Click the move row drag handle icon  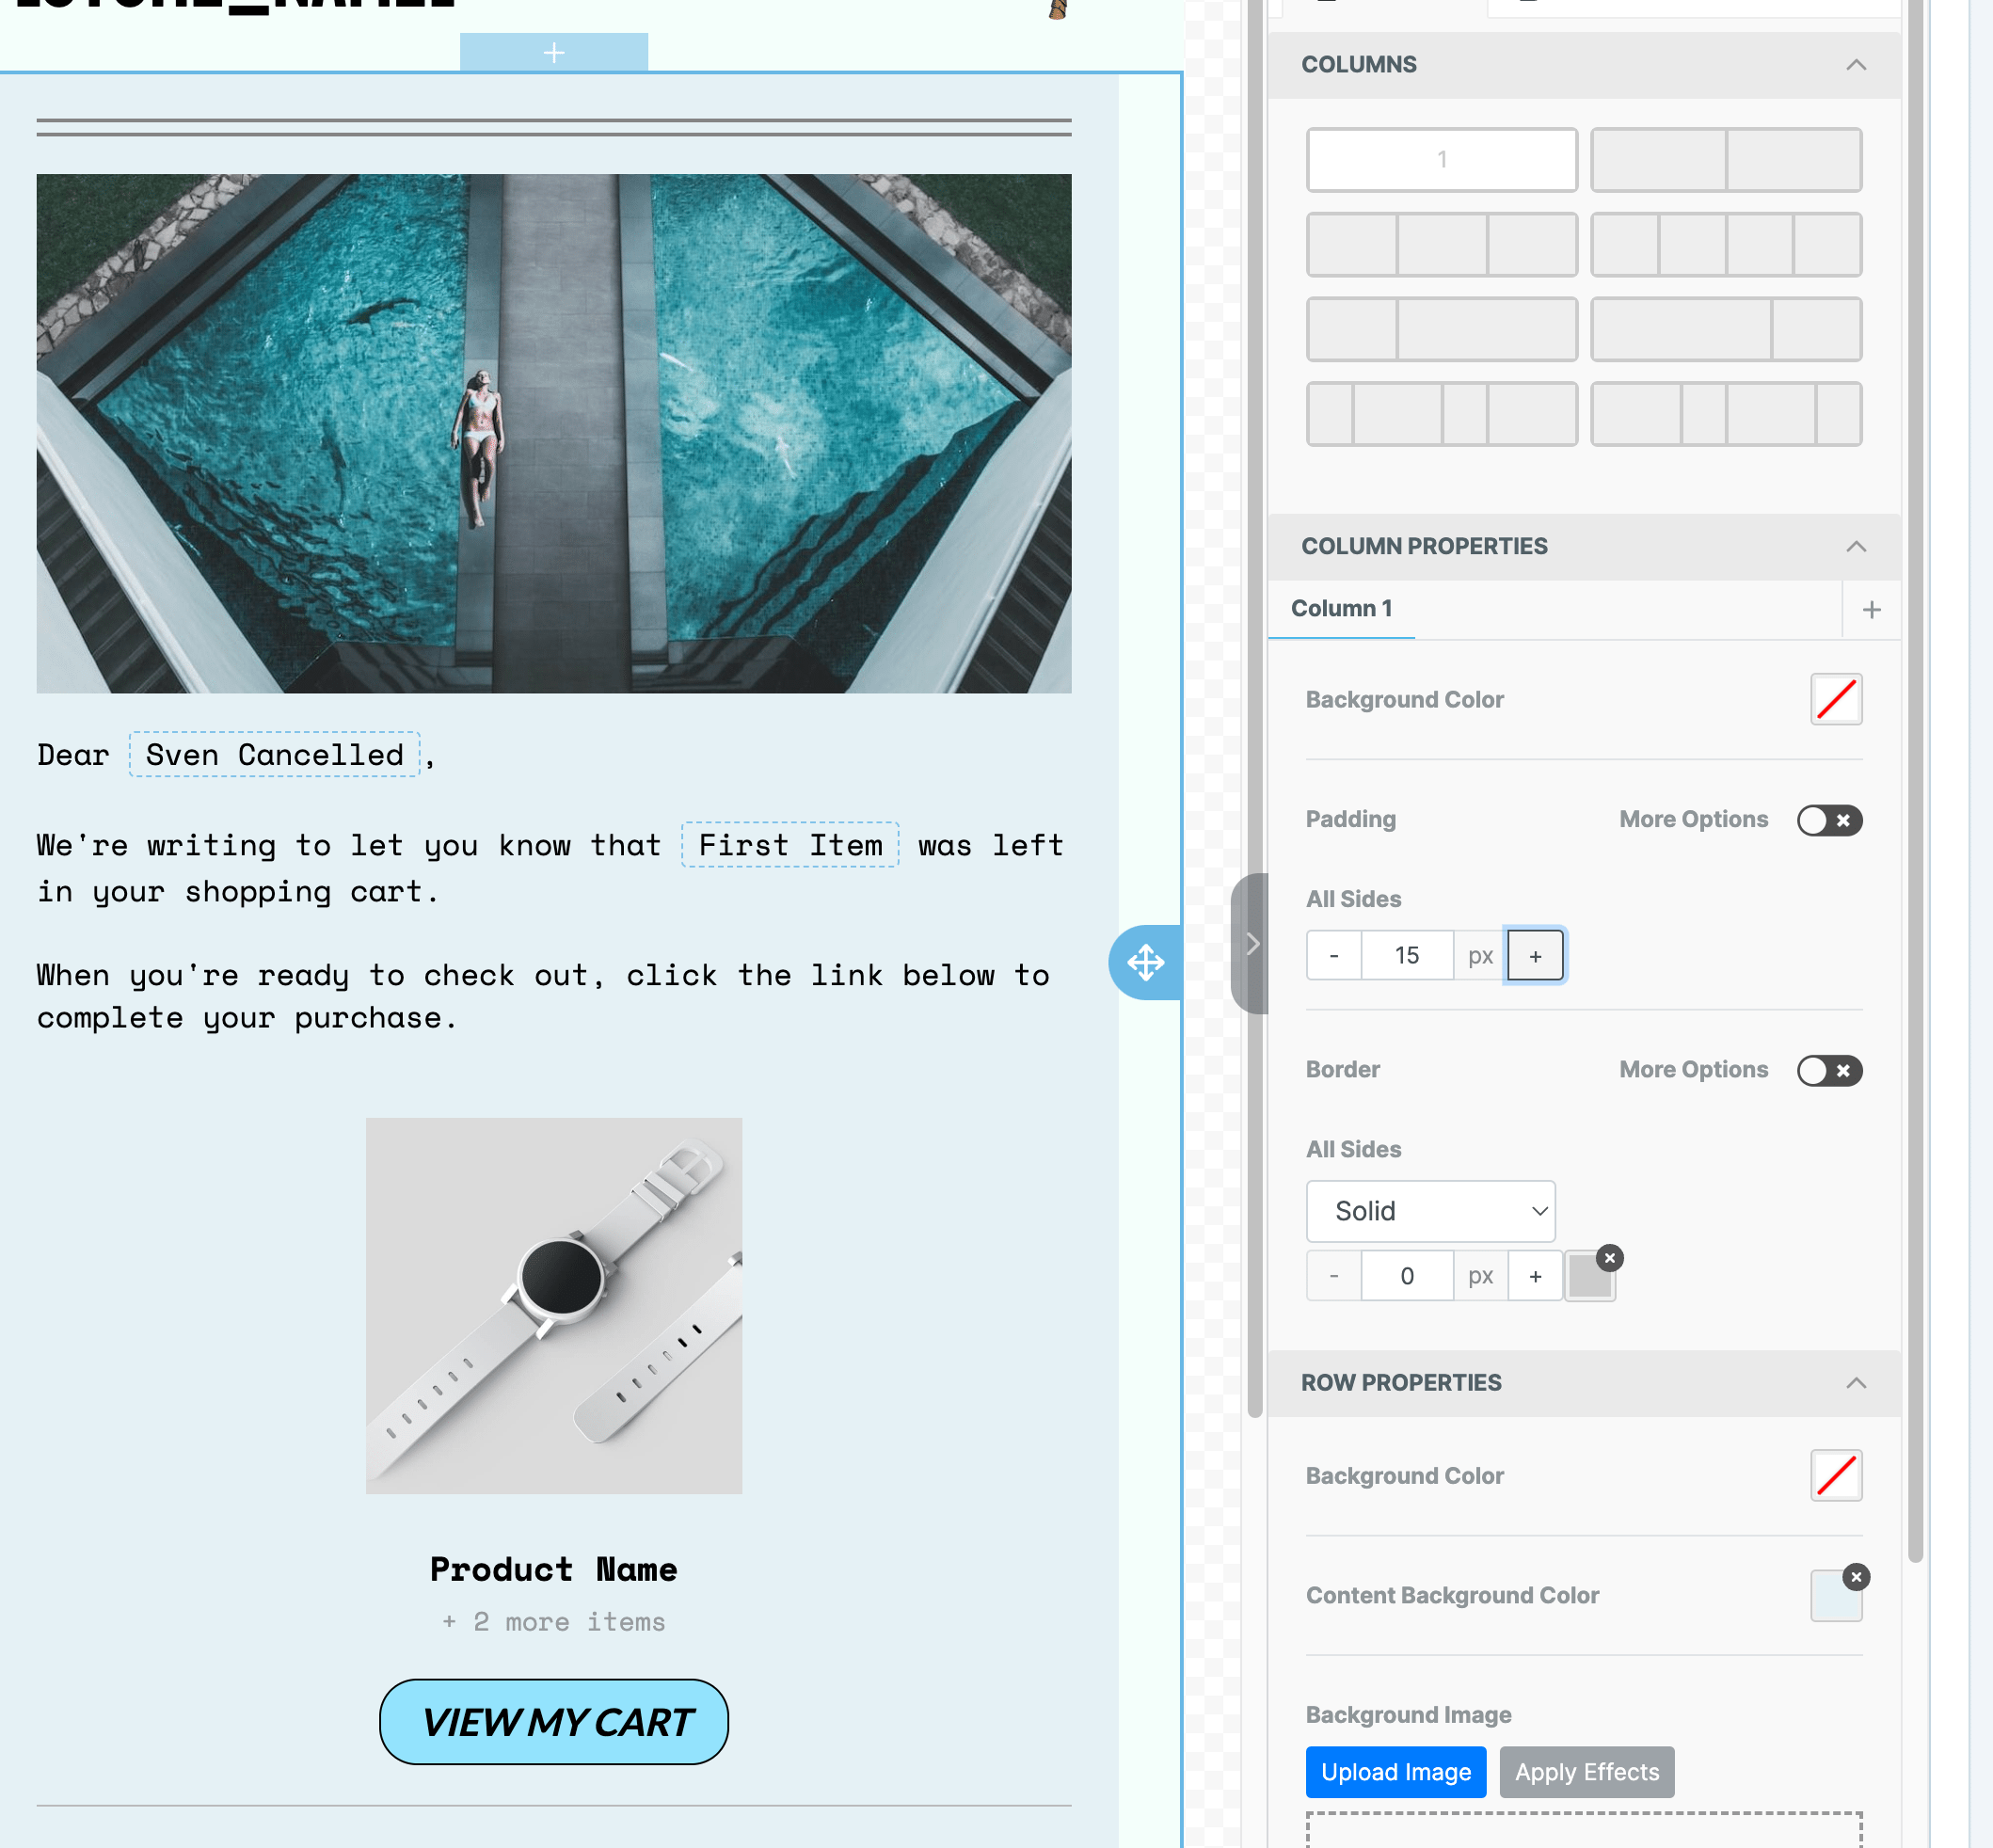point(1145,962)
